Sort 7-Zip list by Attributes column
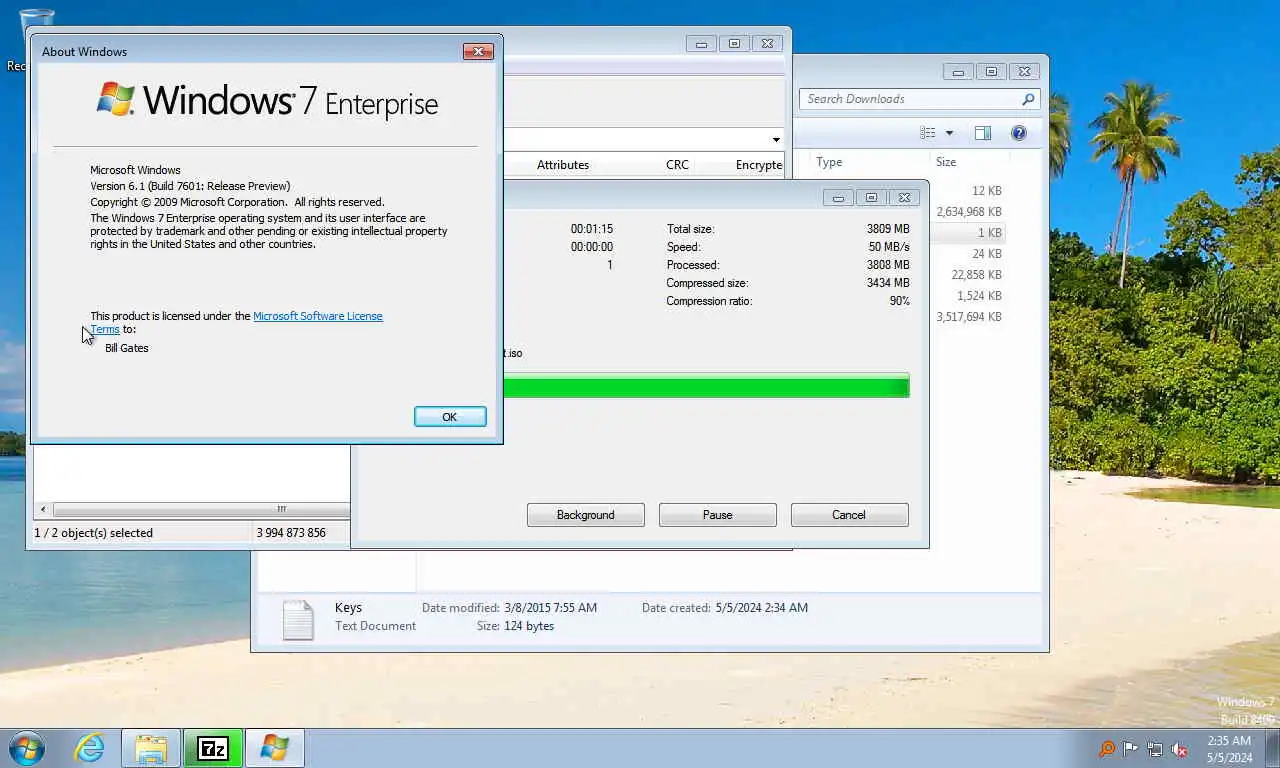1280x768 pixels. [563, 165]
